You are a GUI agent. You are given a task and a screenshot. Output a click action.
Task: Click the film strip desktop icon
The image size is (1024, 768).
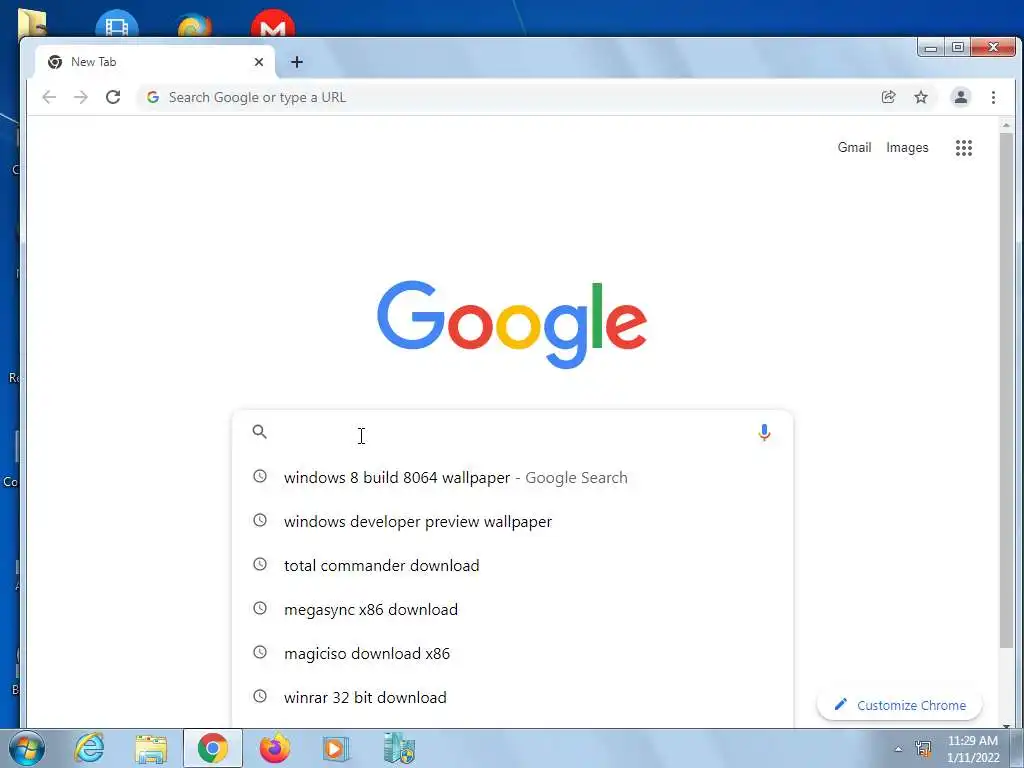117,24
